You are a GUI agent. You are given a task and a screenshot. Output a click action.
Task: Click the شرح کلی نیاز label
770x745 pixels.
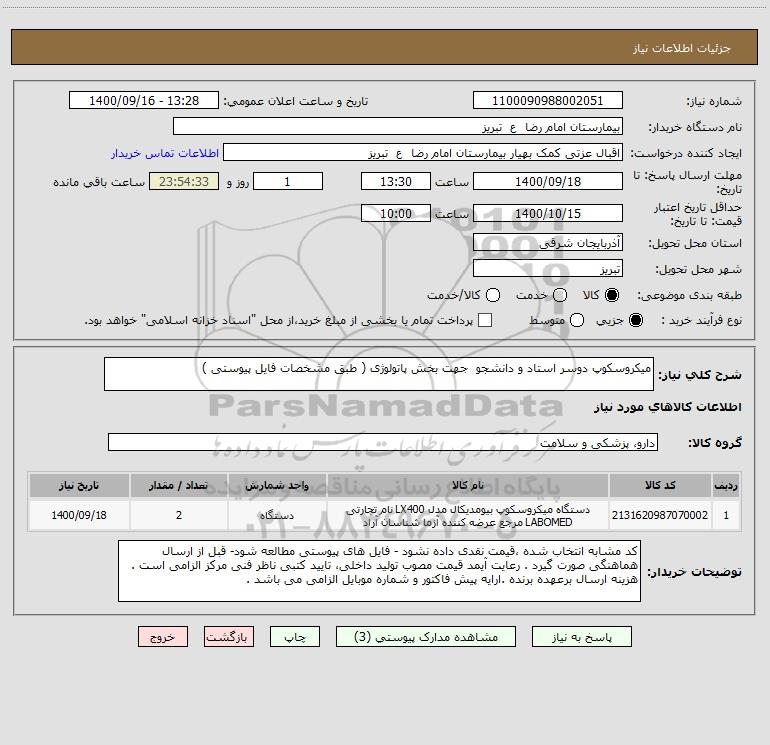[x=700, y=375]
